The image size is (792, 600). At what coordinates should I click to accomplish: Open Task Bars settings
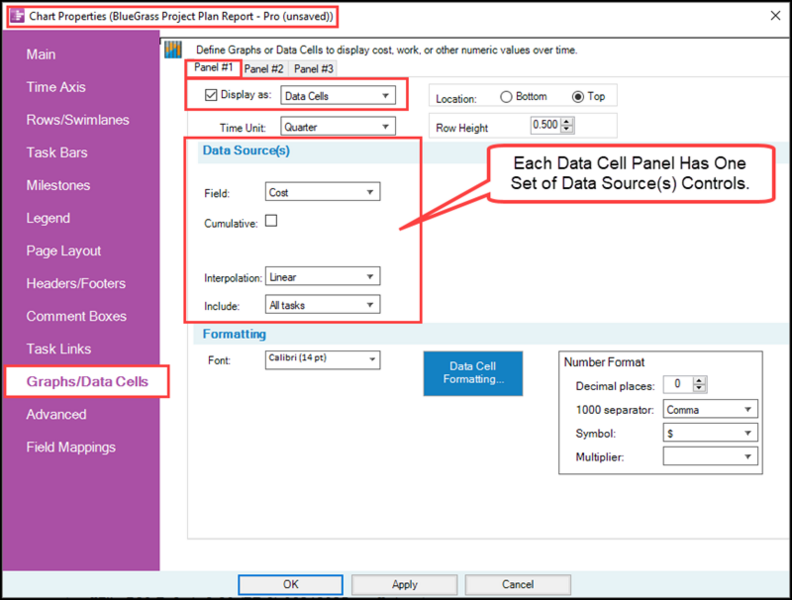click(x=57, y=153)
